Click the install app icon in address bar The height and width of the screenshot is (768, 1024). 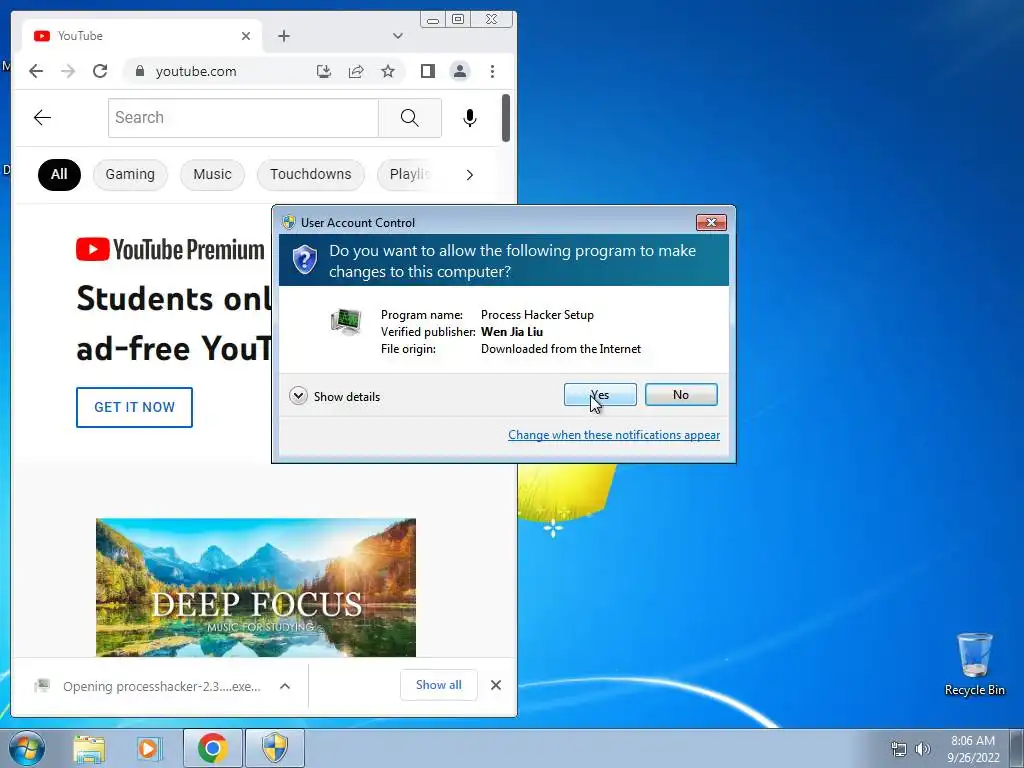pyautogui.click(x=323, y=71)
